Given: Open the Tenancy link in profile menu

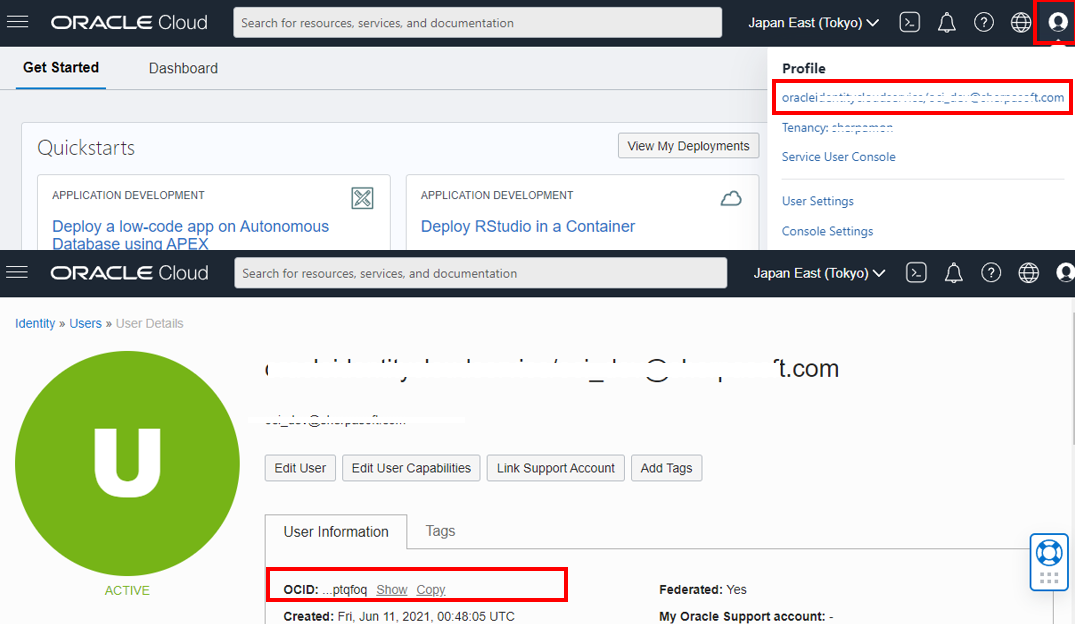Looking at the screenshot, I should click(x=837, y=128).
